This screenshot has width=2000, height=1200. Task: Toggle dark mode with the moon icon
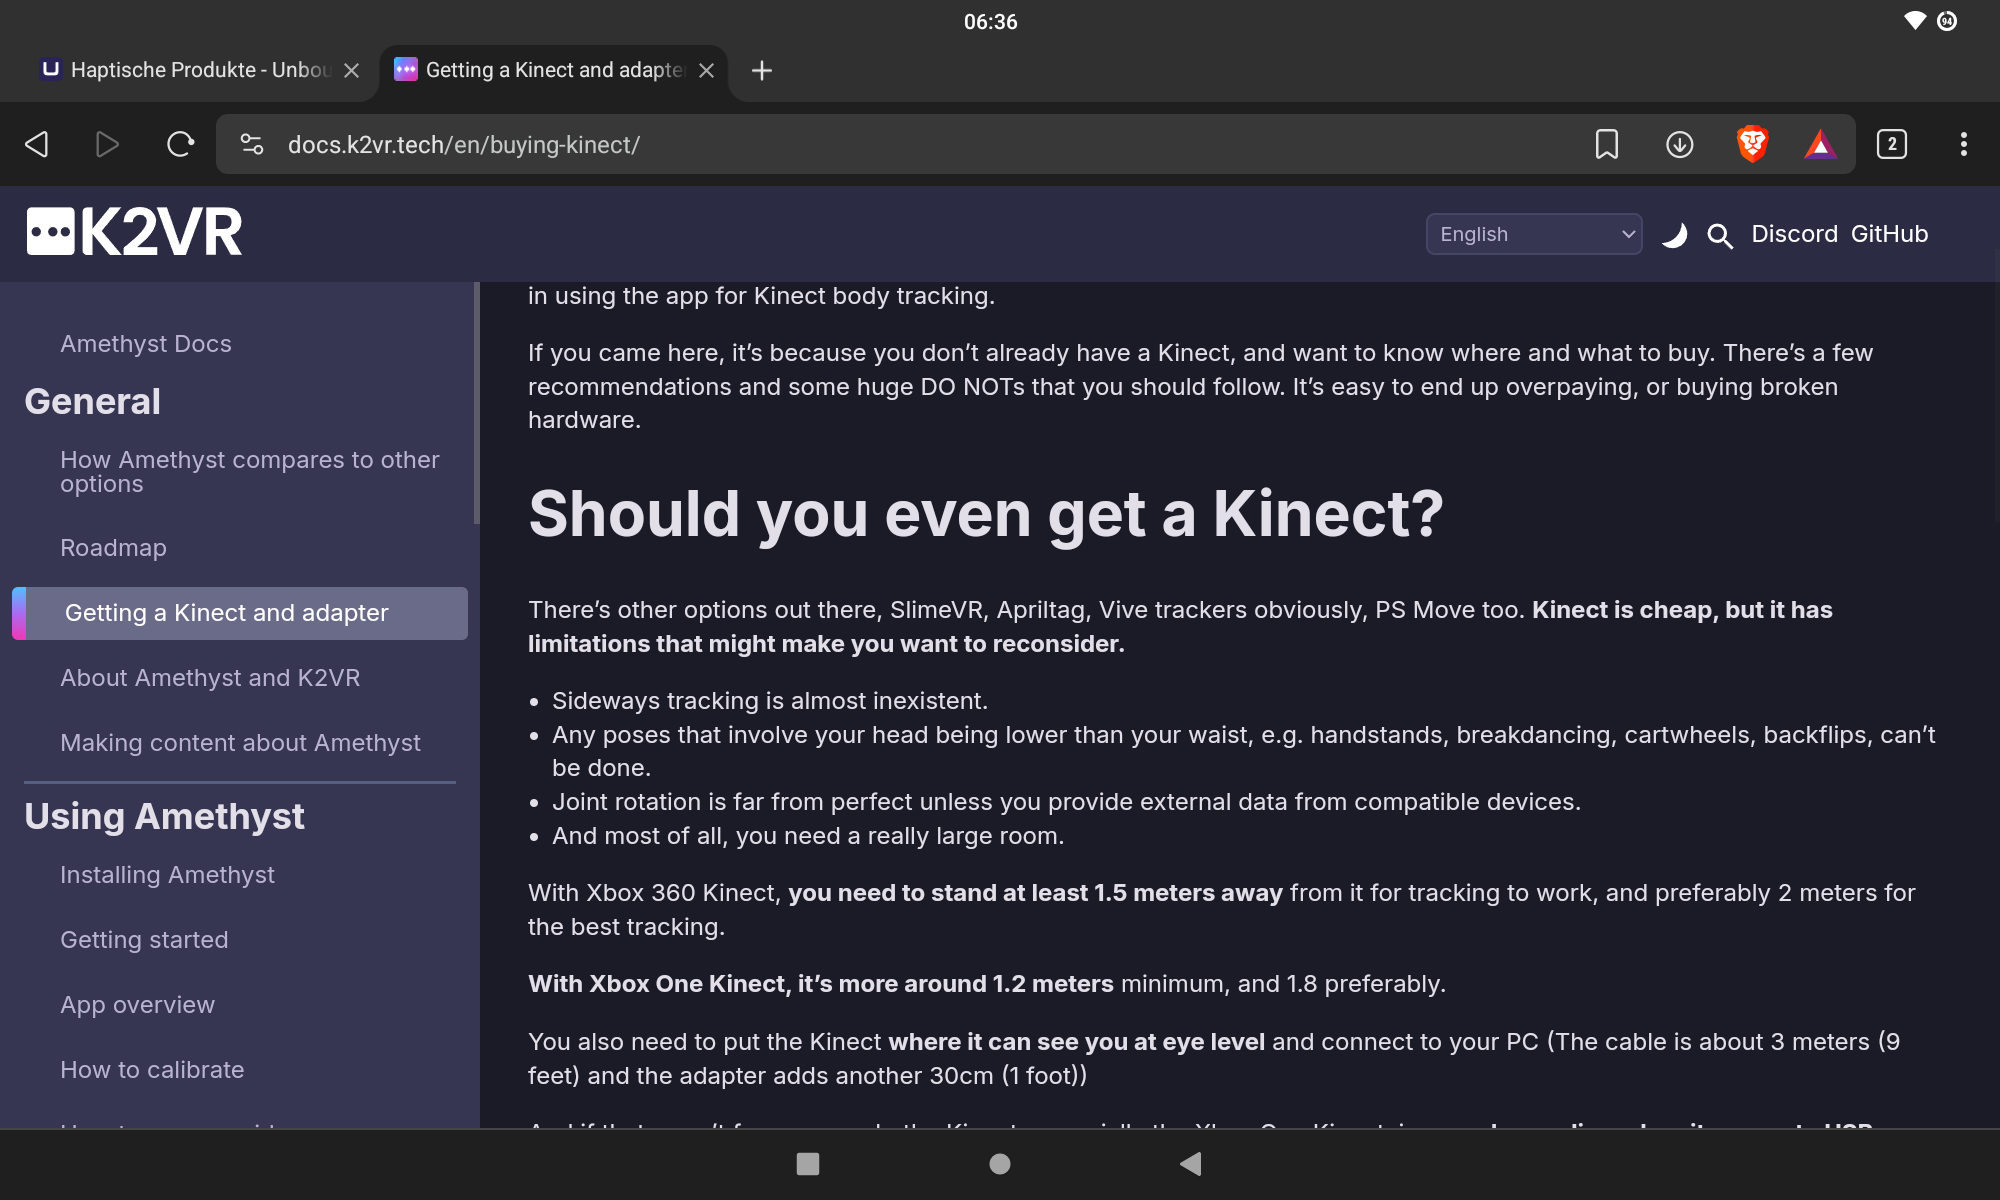click(1674, 235)
